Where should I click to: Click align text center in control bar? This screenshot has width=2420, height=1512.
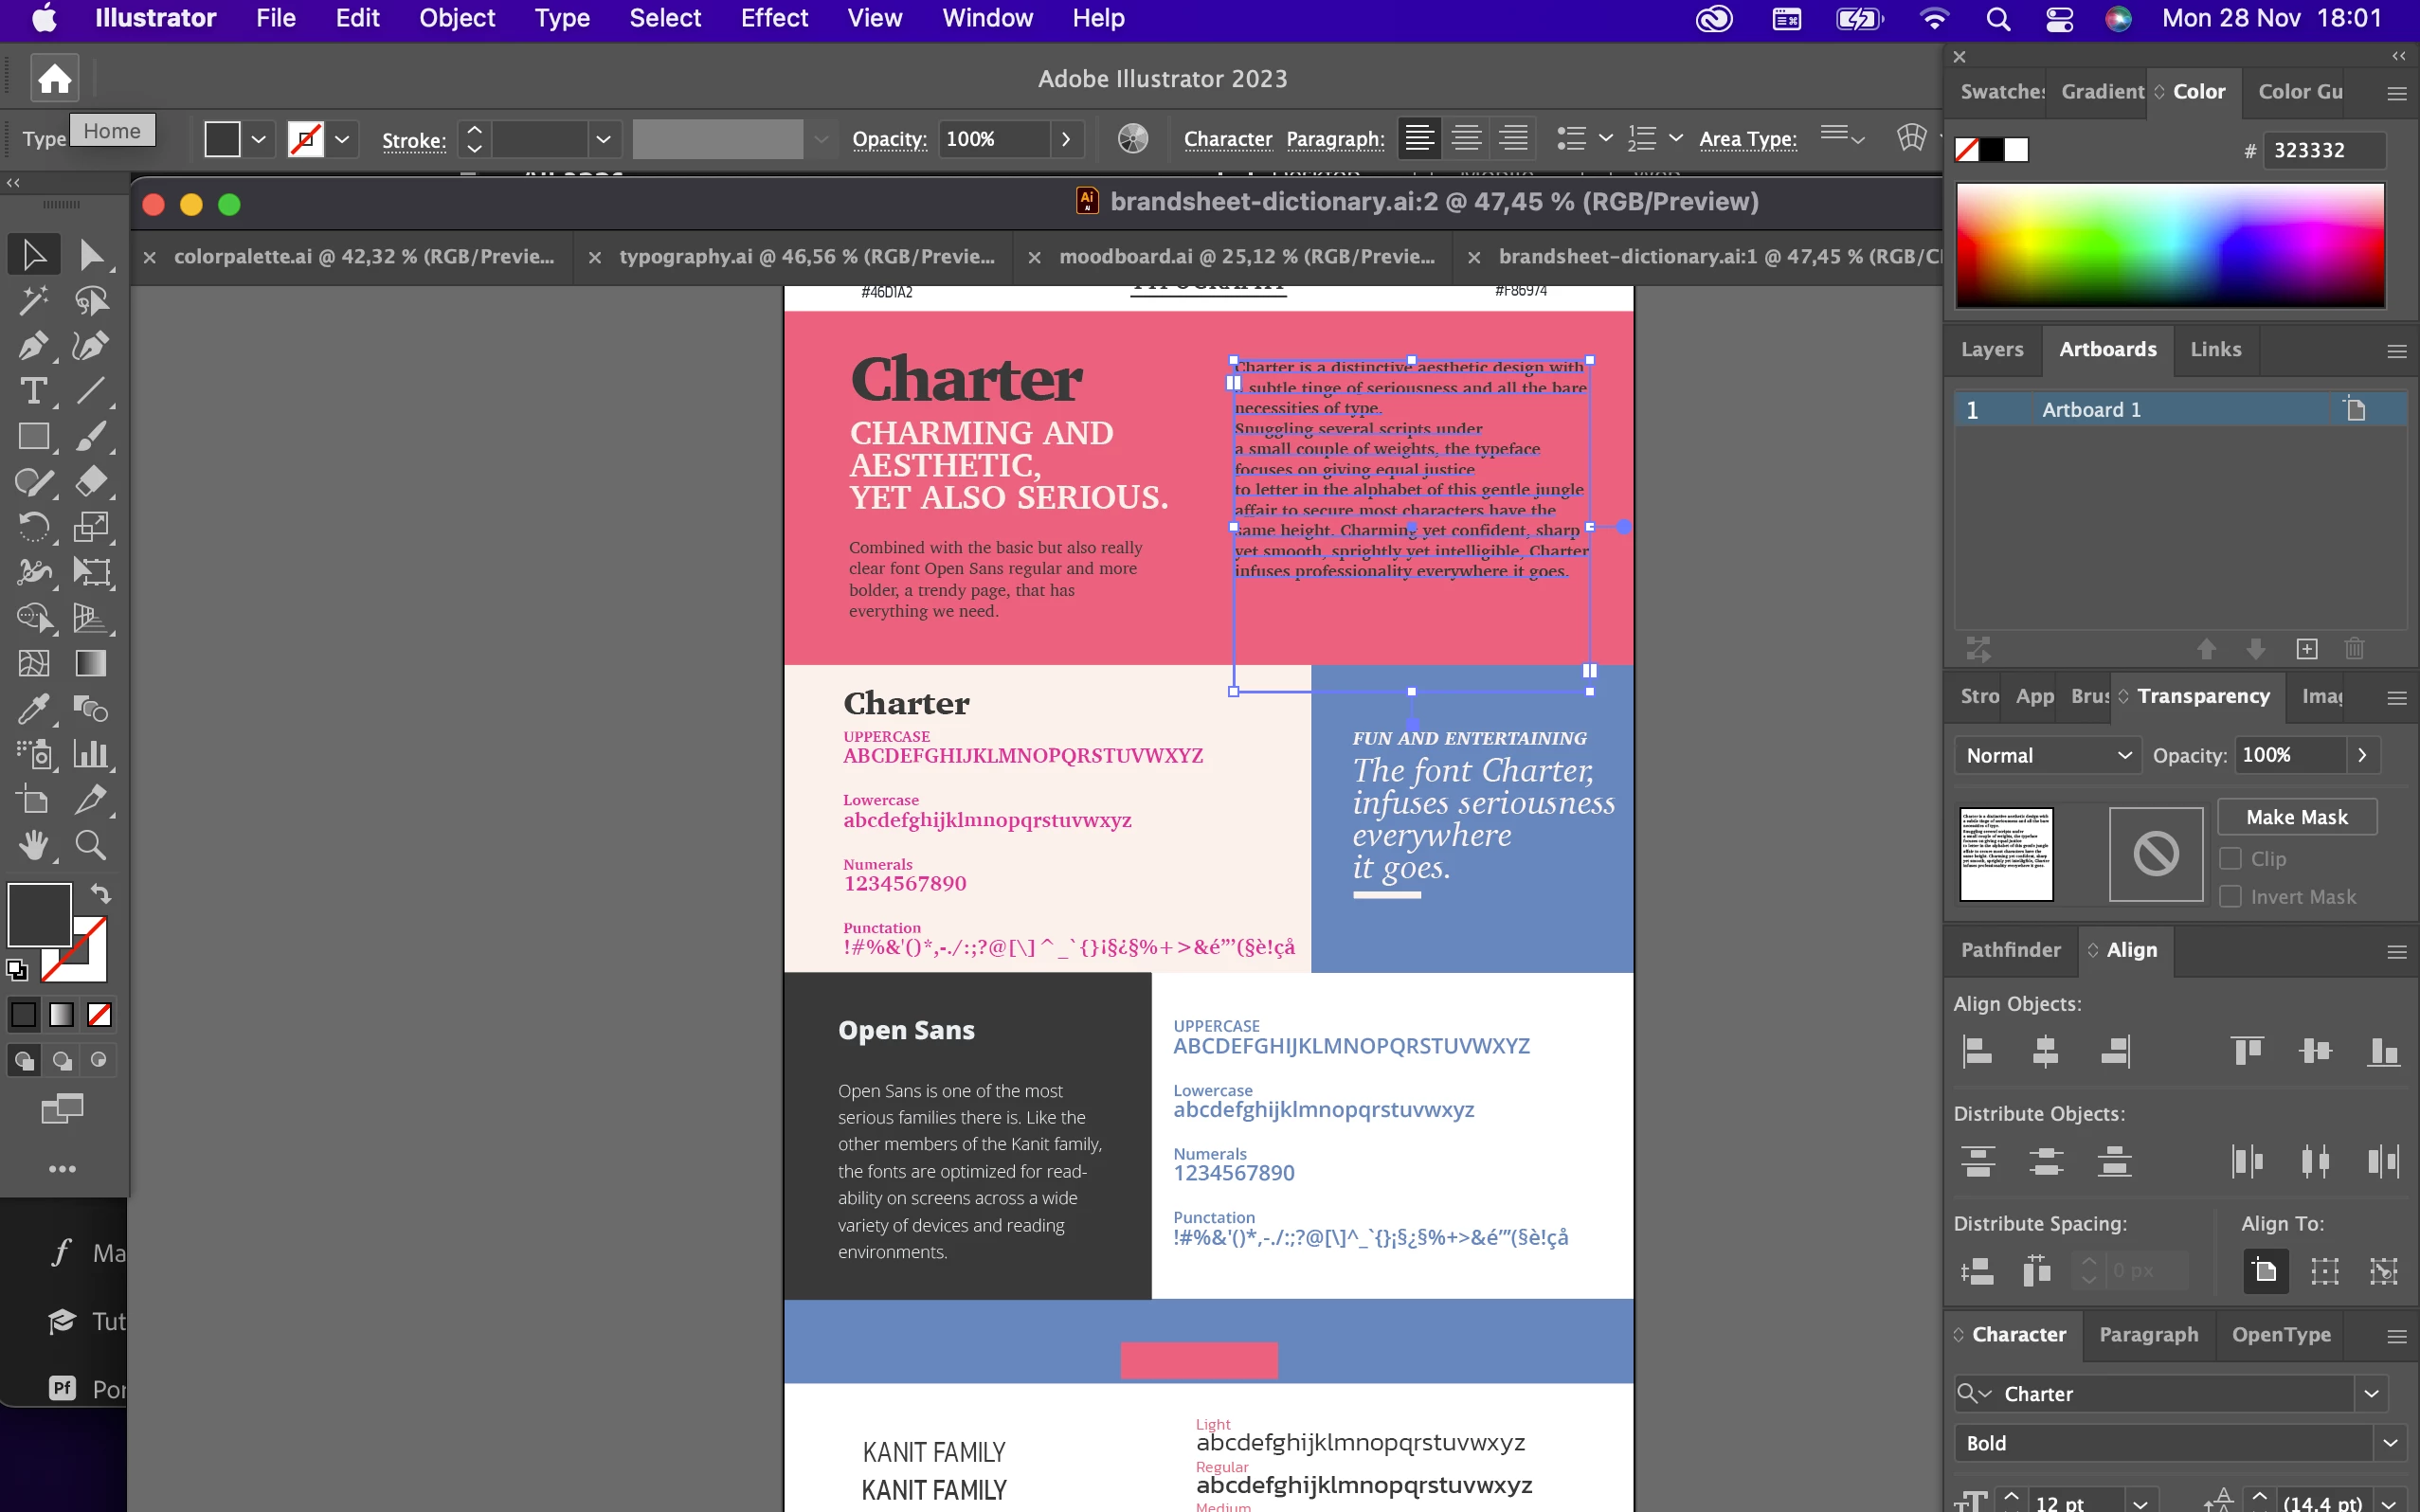click(x=1466, y=138)
